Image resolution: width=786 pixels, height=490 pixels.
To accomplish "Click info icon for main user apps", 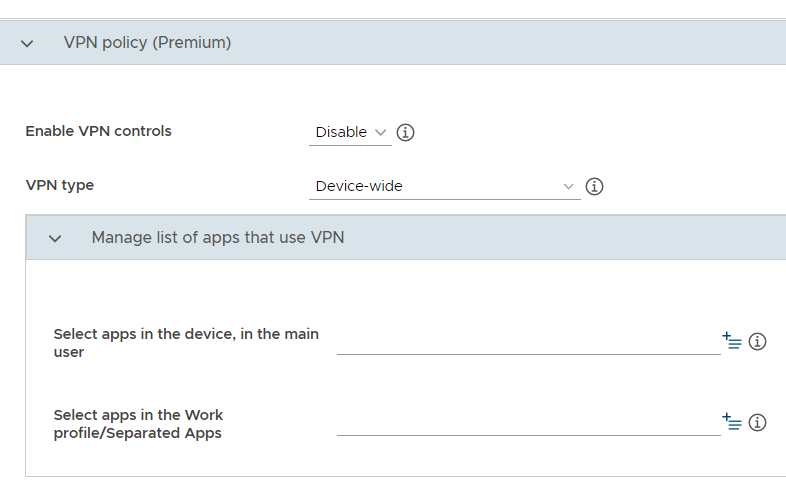I will coord(757,341).
